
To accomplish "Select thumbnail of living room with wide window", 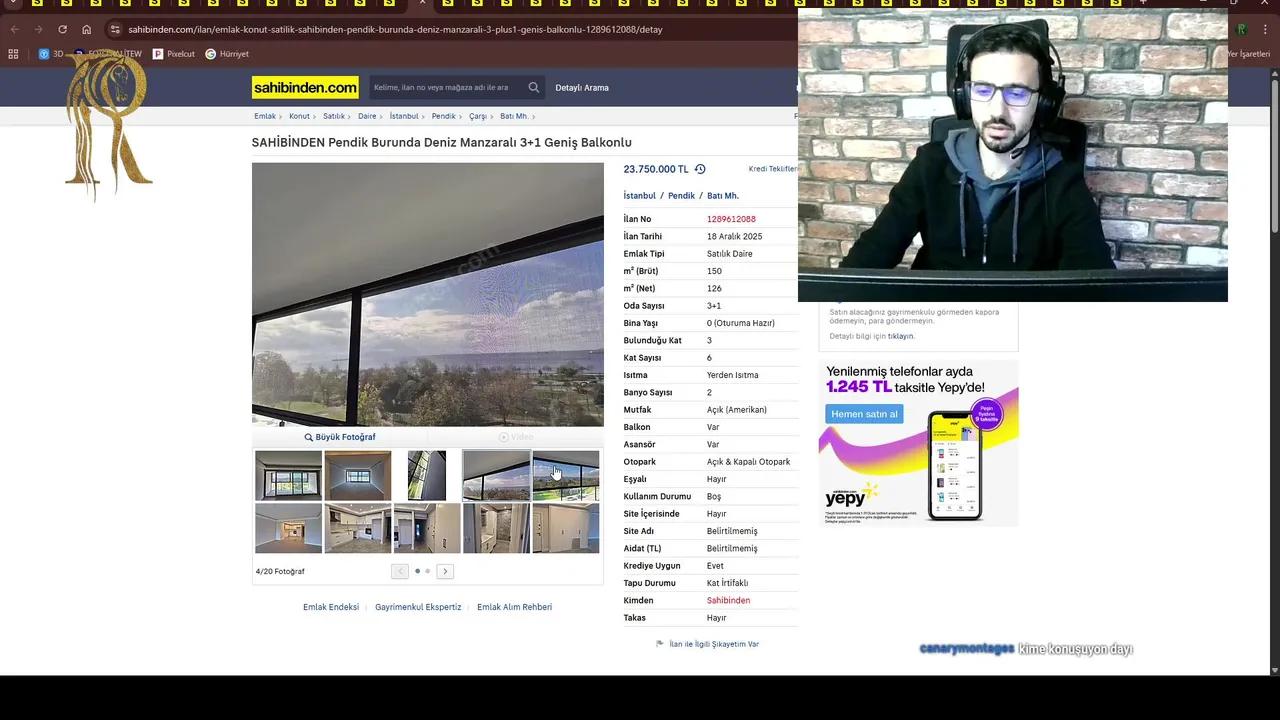I will pos(288,475).
